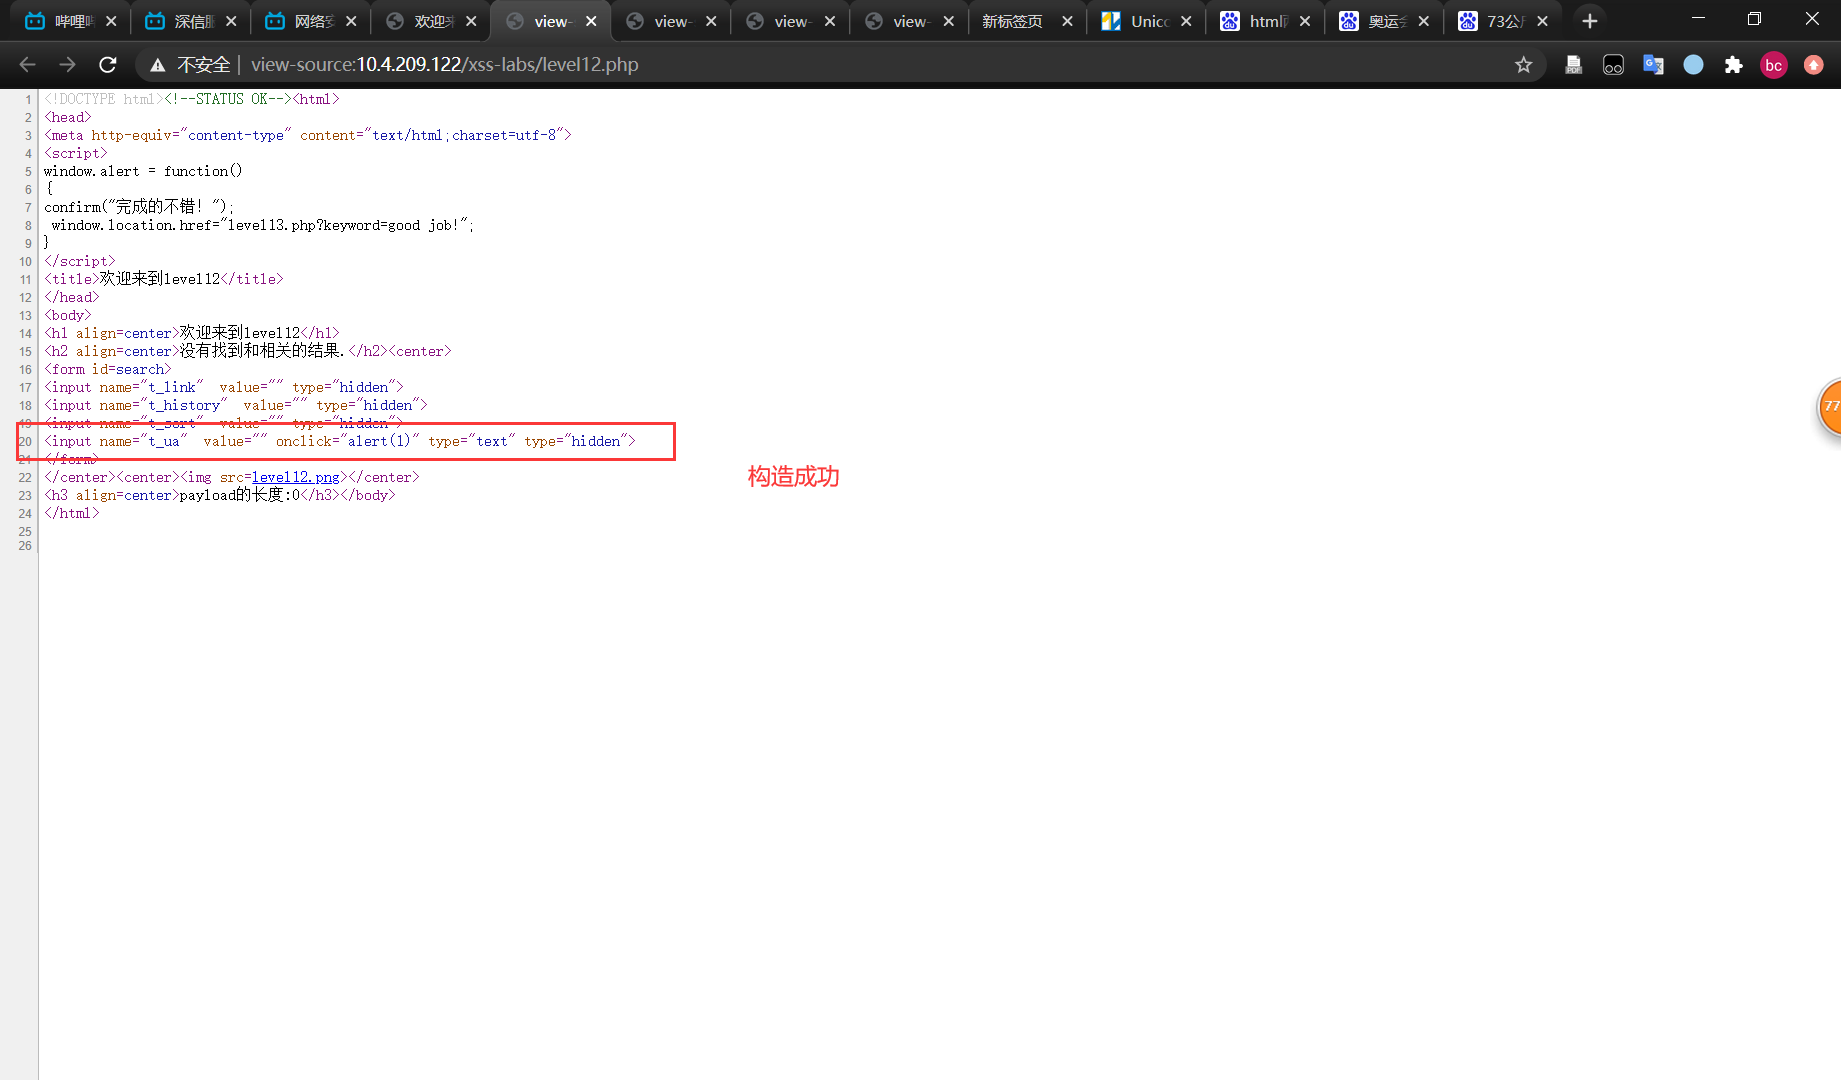1841x1080 pixels.
Task: Close the 欢迎来 tab
Action: [471, 21]
